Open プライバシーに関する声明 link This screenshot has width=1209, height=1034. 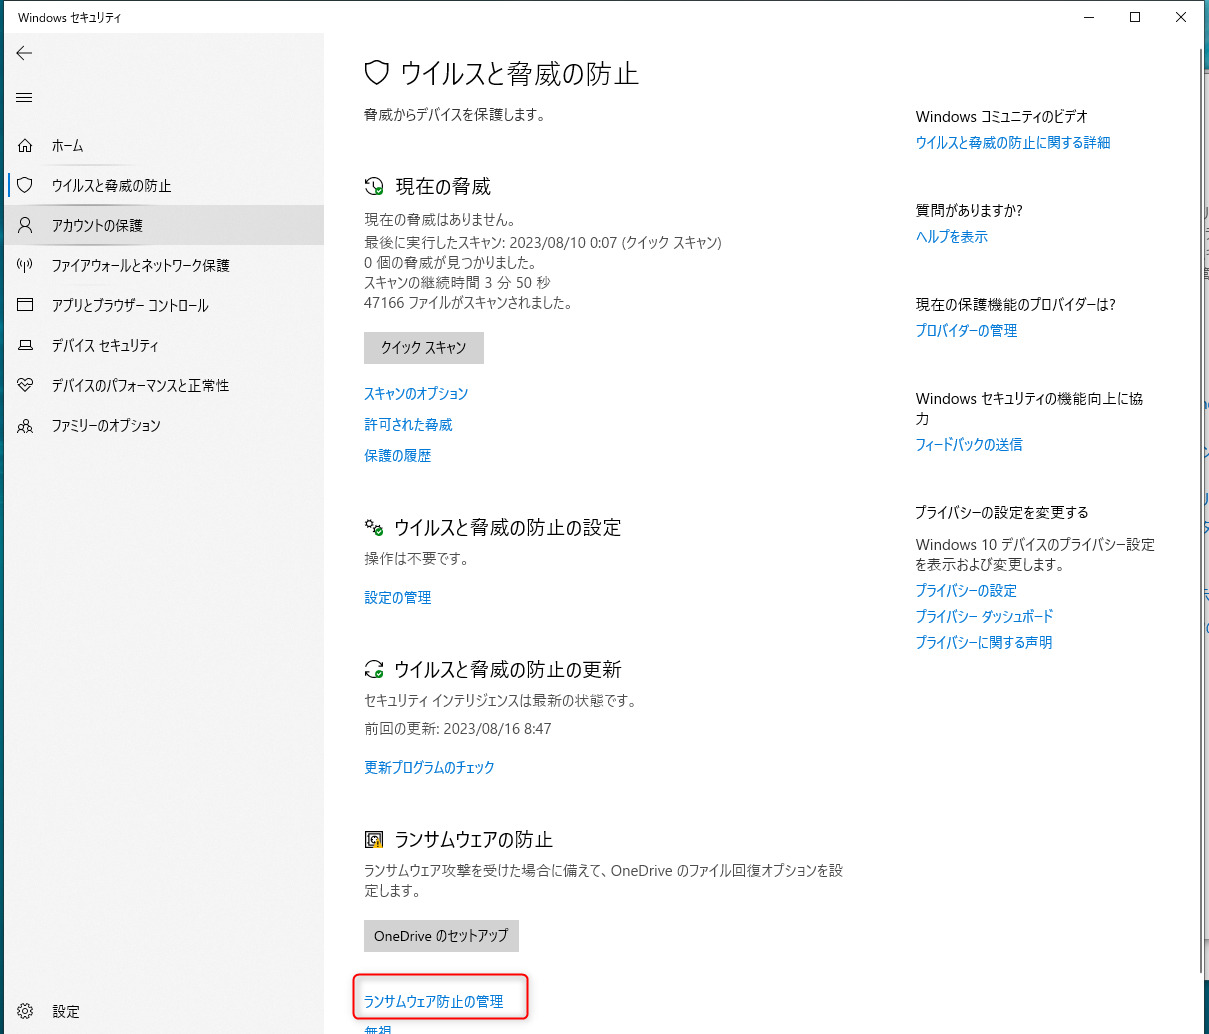click(x=984, y=643)
